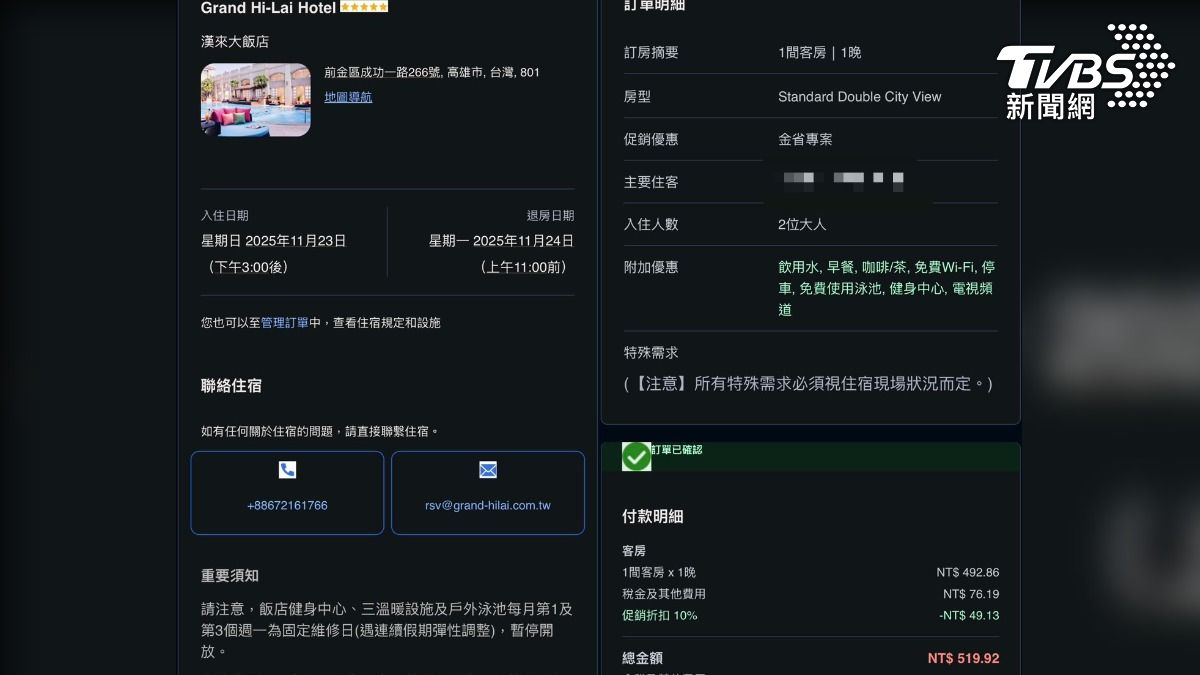The image size is (1200, 675).
Task: Click the green confirmation checkmark icon
Action: 636,456
